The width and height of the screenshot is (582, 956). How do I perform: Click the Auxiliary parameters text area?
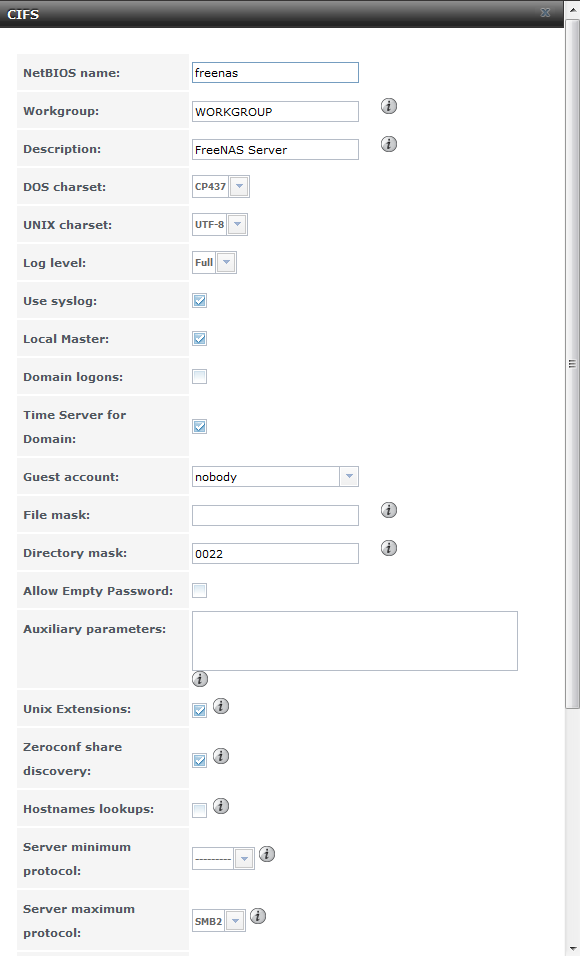pos(355,641)
